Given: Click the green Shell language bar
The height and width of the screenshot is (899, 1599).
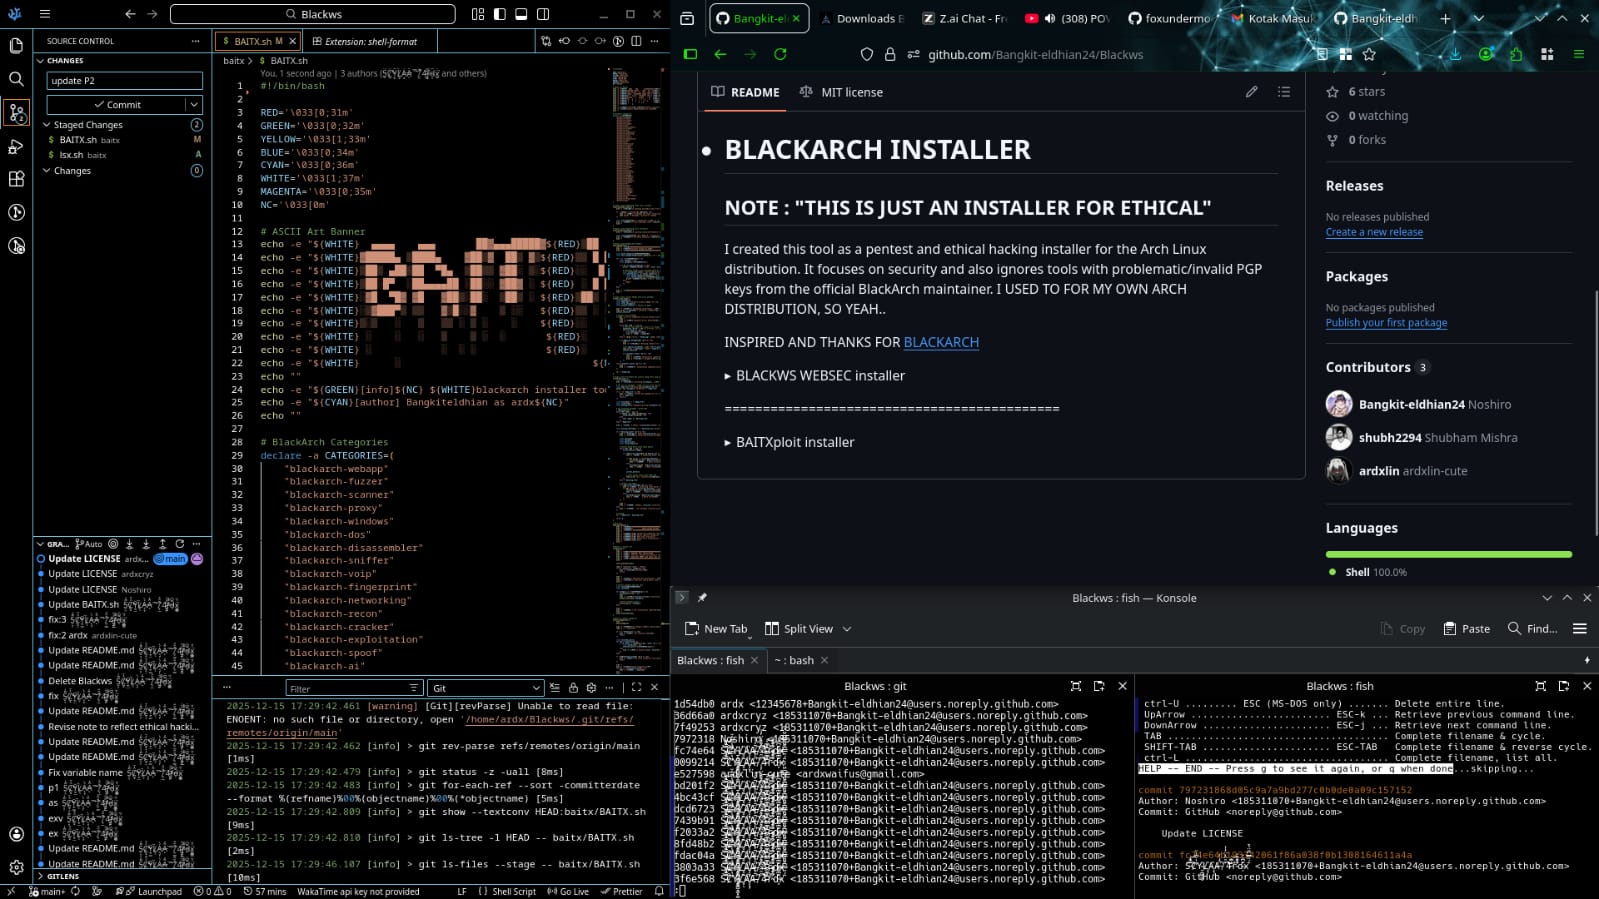Looking at the screenshot, I should [x=1449, y=554].
